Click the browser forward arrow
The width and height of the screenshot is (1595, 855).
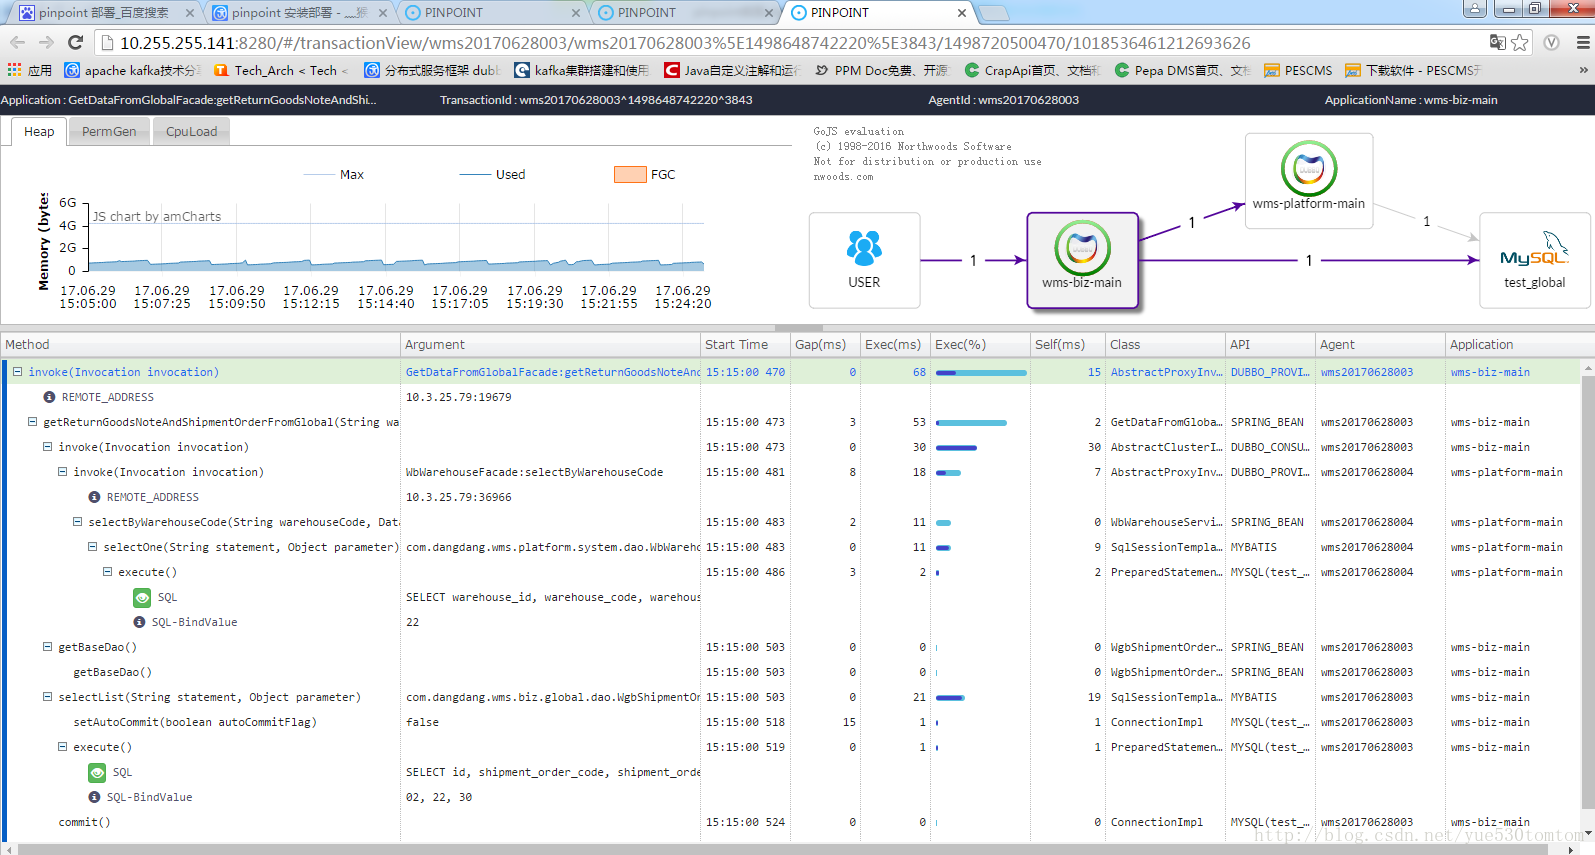[46, 42]
